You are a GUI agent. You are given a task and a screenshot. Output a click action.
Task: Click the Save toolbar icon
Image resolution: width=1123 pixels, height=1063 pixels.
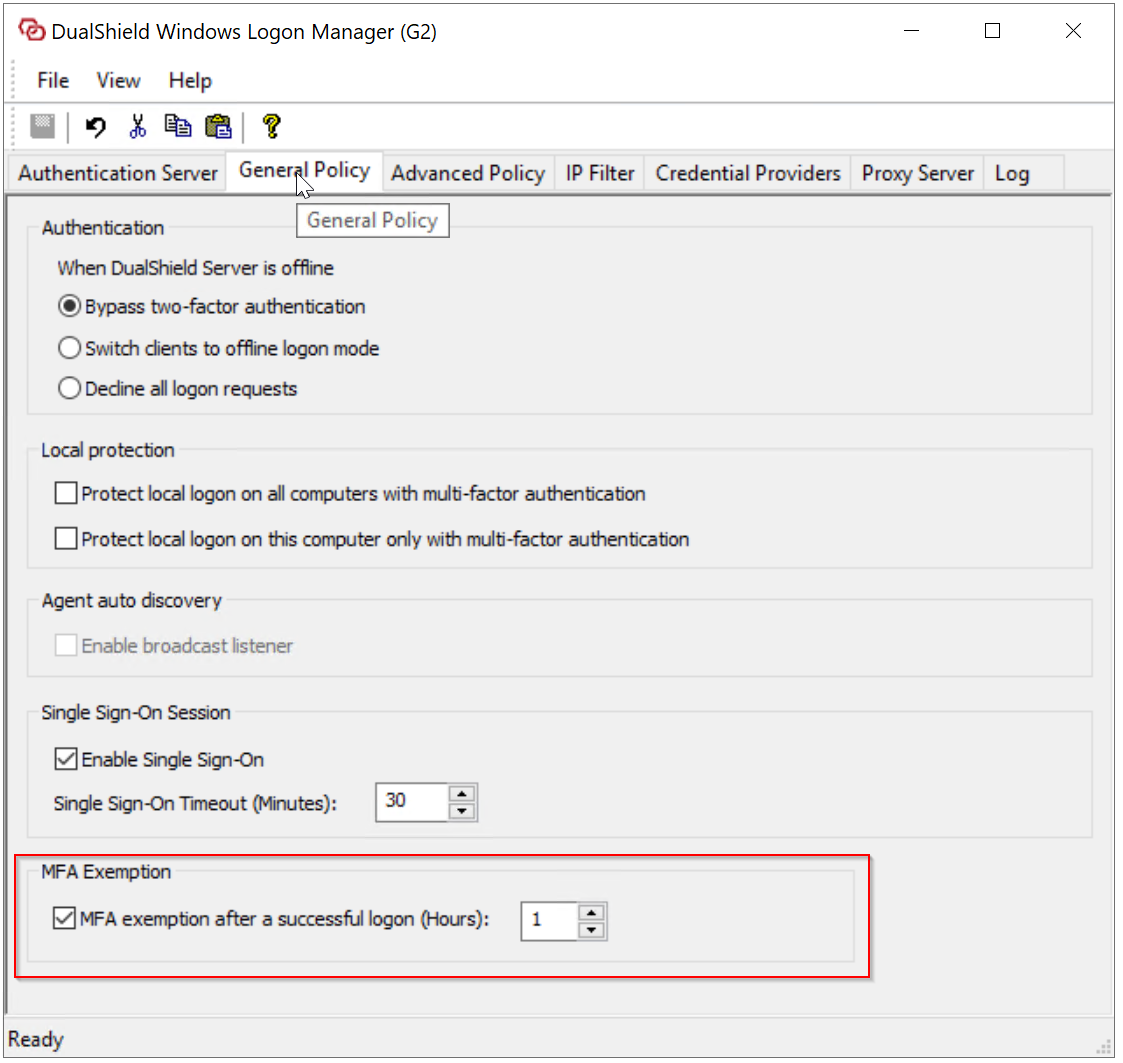pyautogui.click(x=42, y=126)
